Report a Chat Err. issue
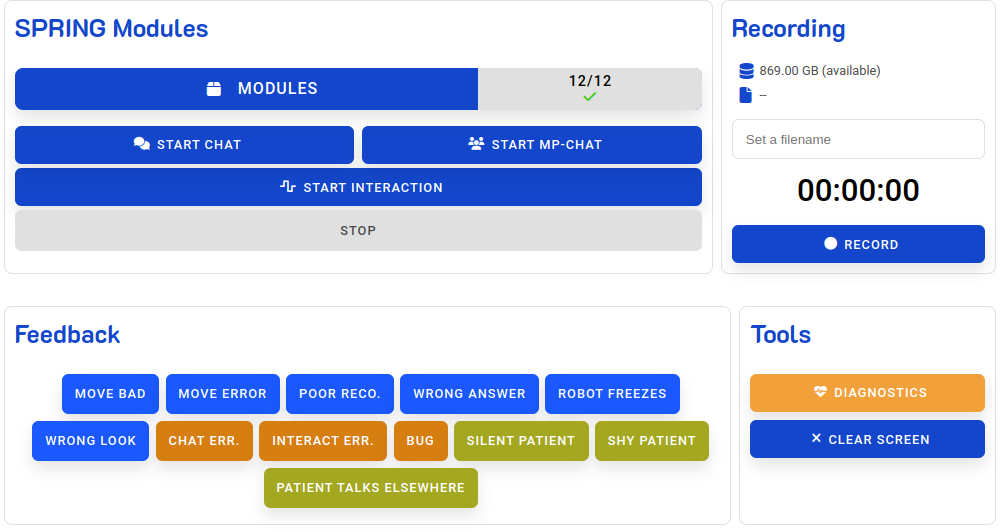The image size is (1001, 532). coord(203,441)
